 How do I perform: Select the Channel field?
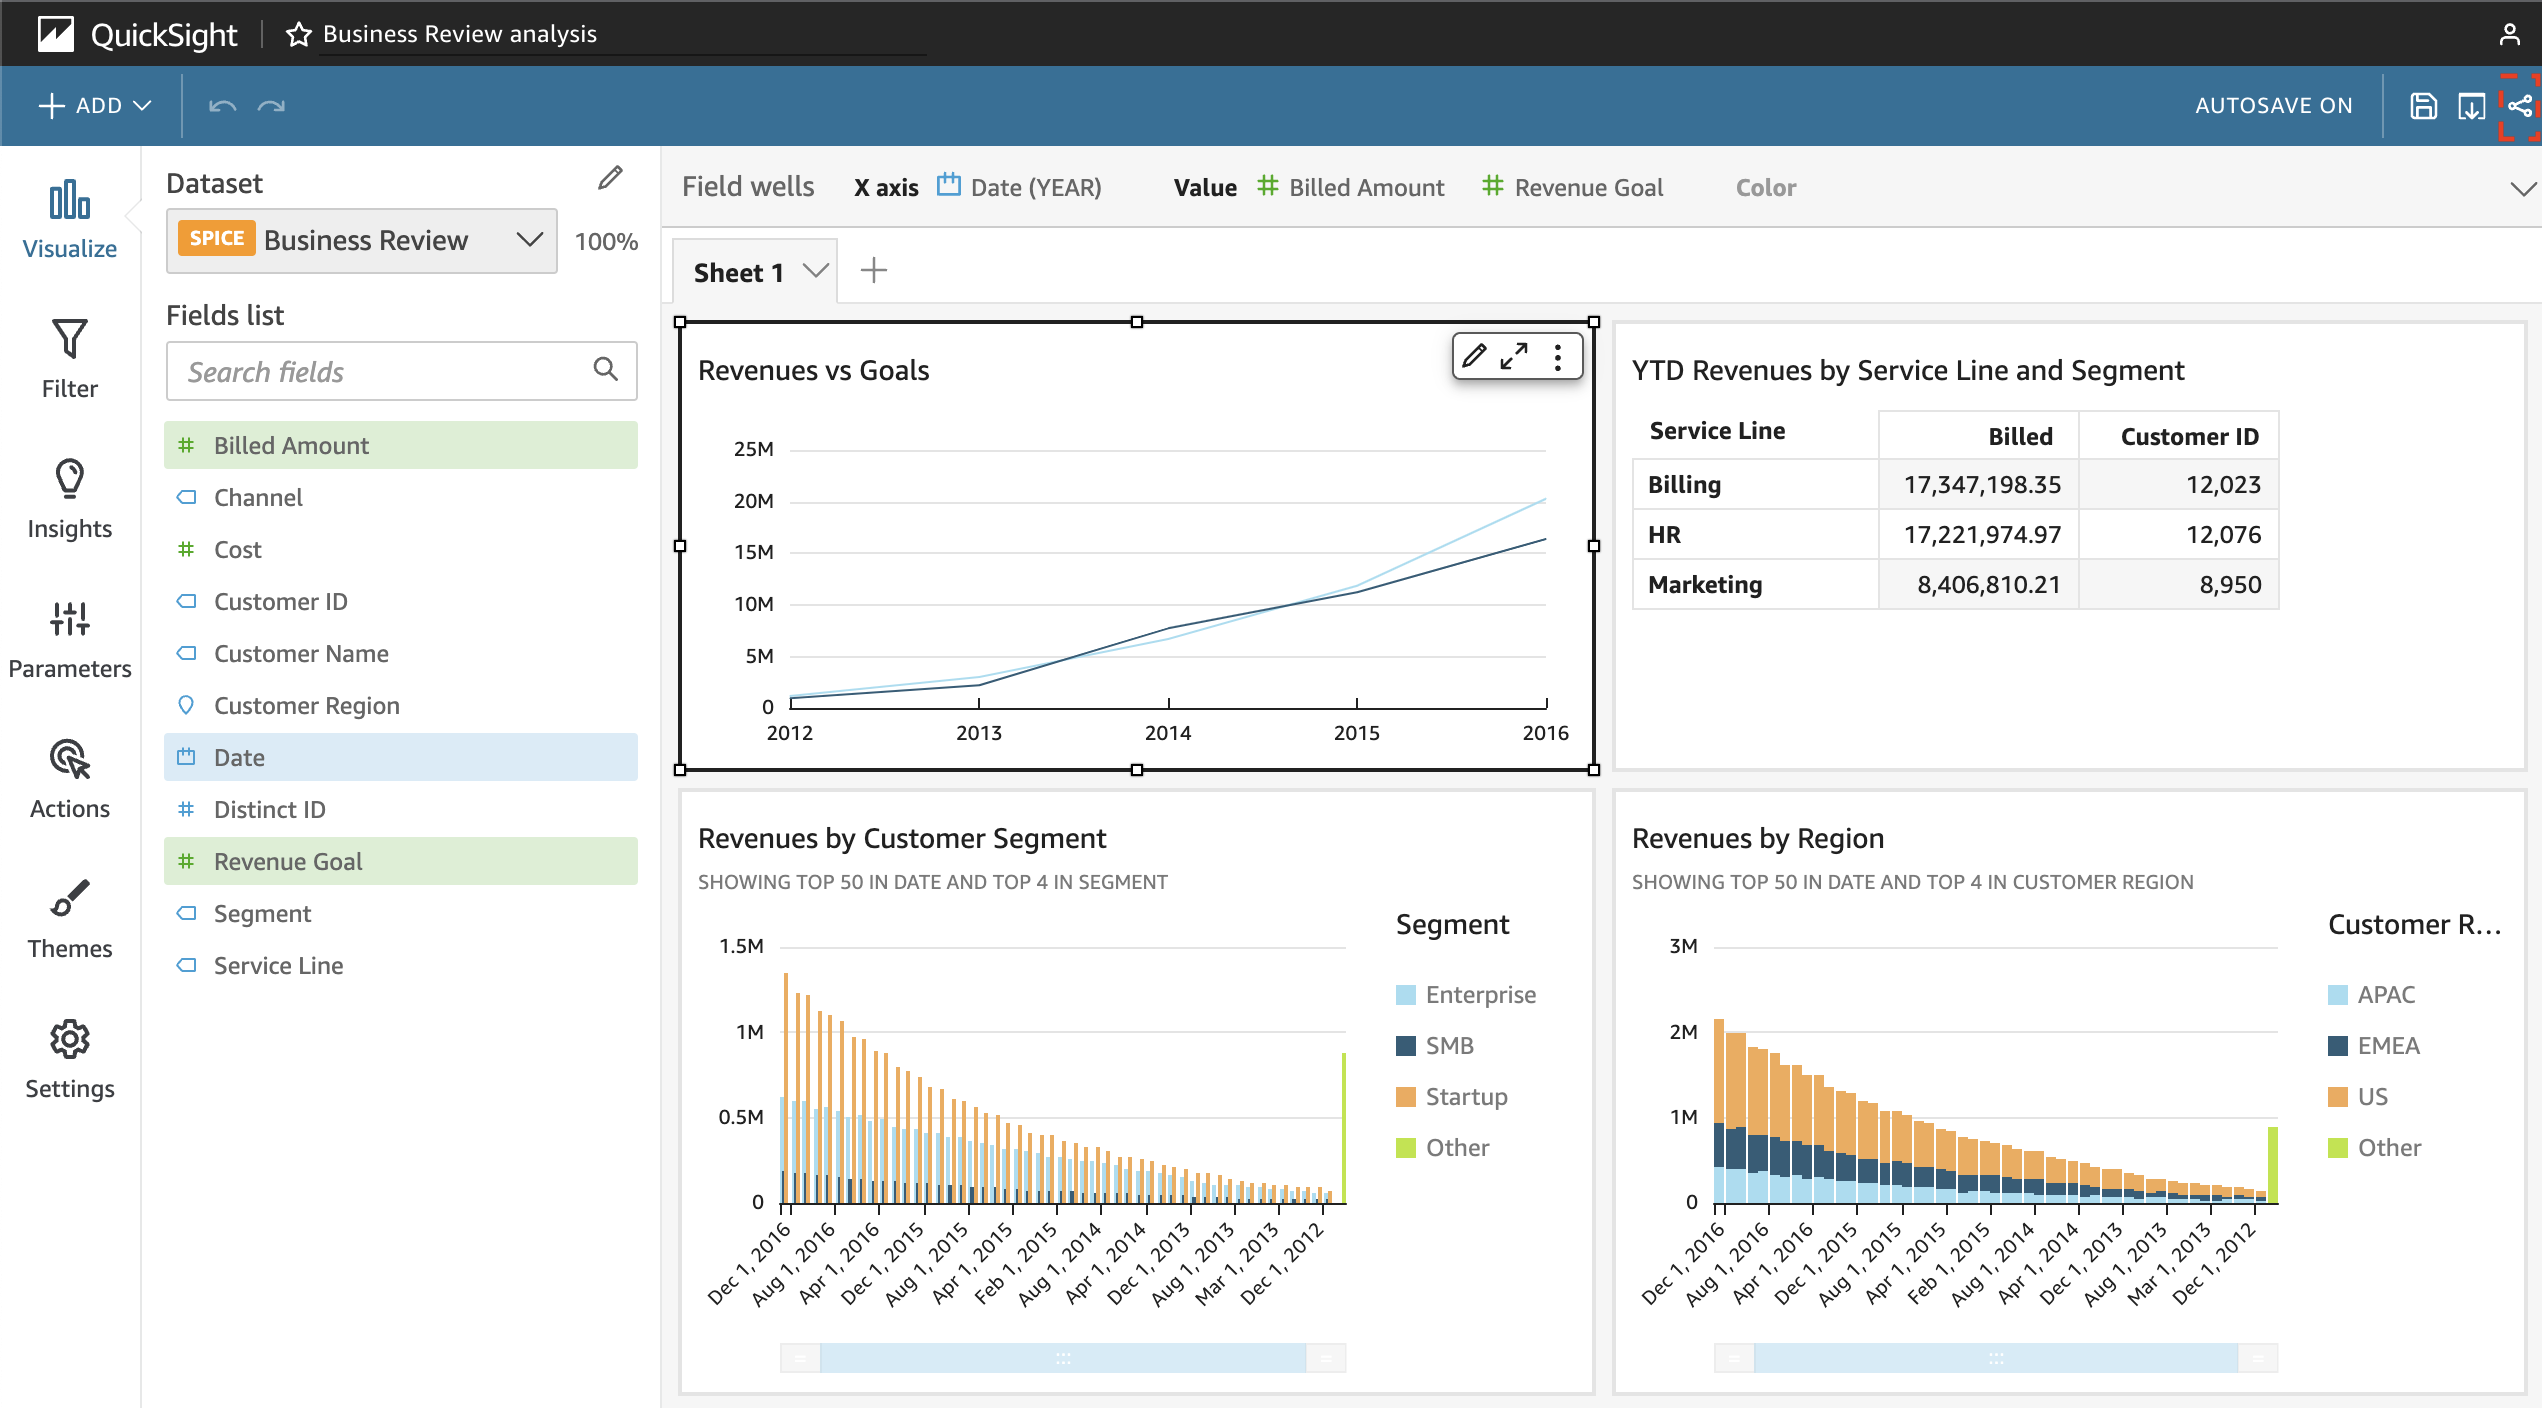[401, 497]
